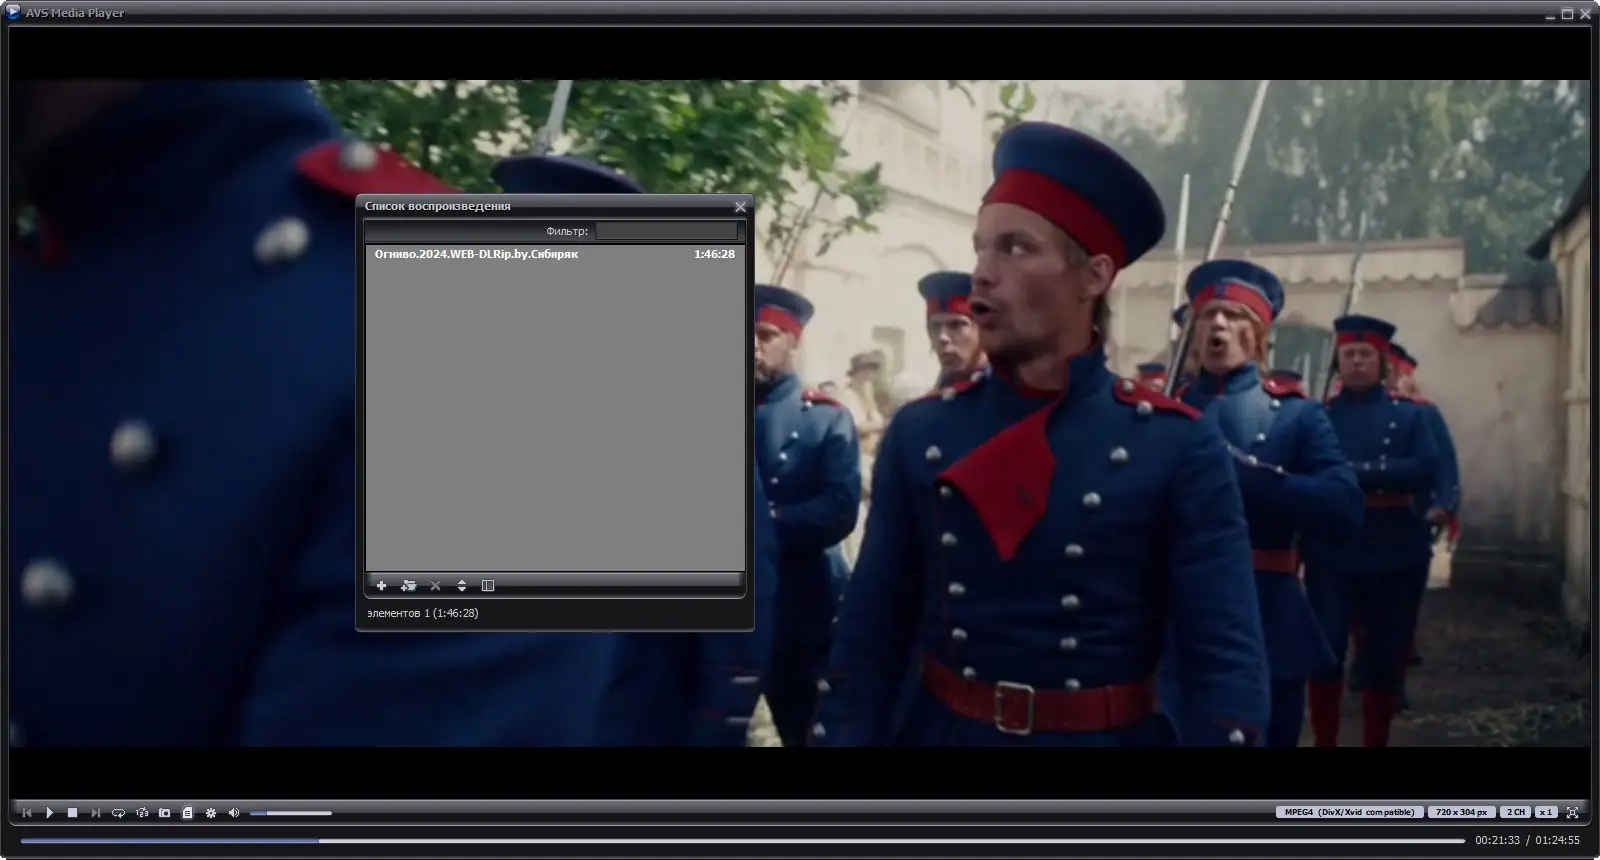The height and width of the screenshot is (860, 1600).
Task: Select the Огниво.2024.WEB-DLRip playlist entry
Action: [555, 254]
